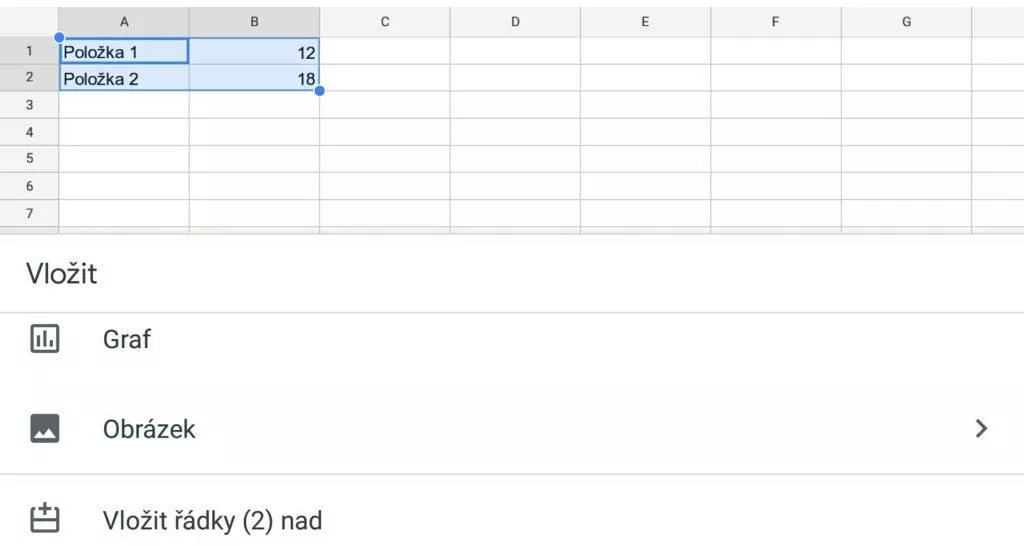Select cell containing Položka 1

click(x=124, y=52)
